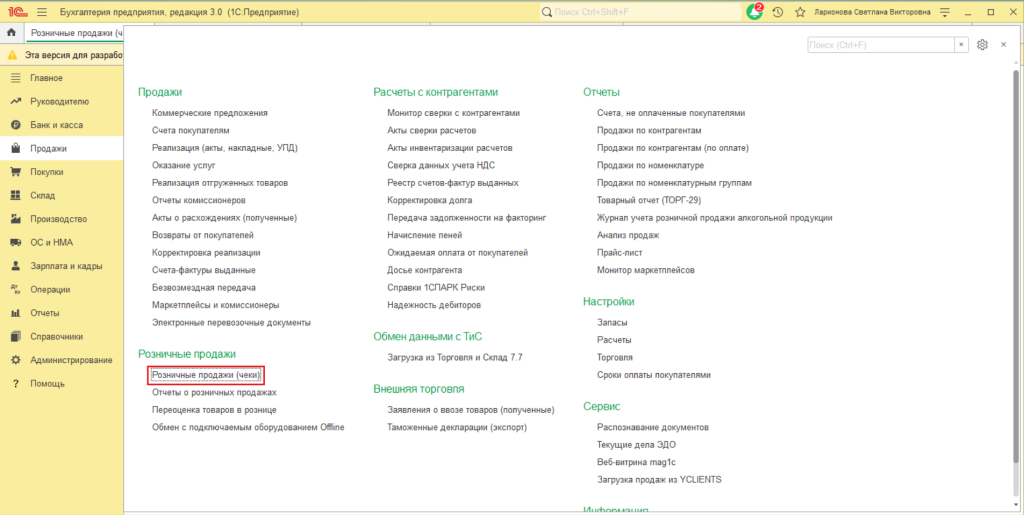The width and height of the screenshot is (1024, 515).
Task: Open Переоценка товаров в рознице
Action: pos(214,410)
